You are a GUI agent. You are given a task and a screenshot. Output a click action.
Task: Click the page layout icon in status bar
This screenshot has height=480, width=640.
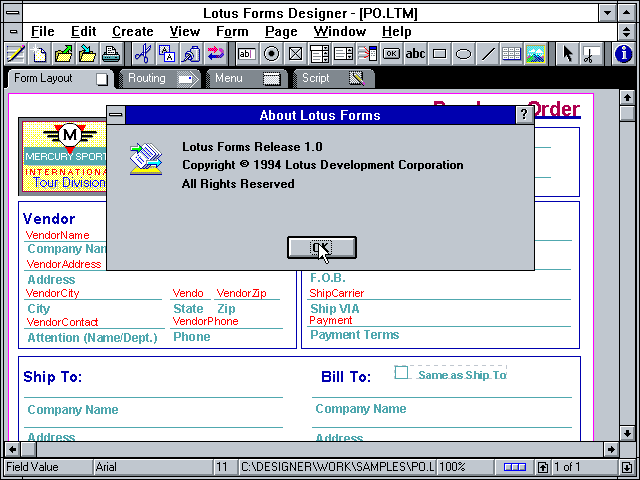point(514,467)
